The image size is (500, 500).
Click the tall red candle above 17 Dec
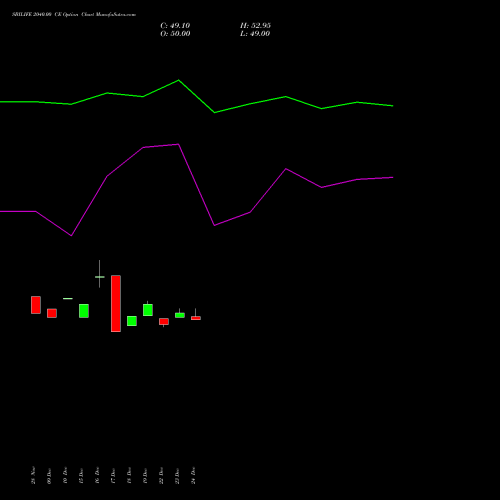(116, 304)
